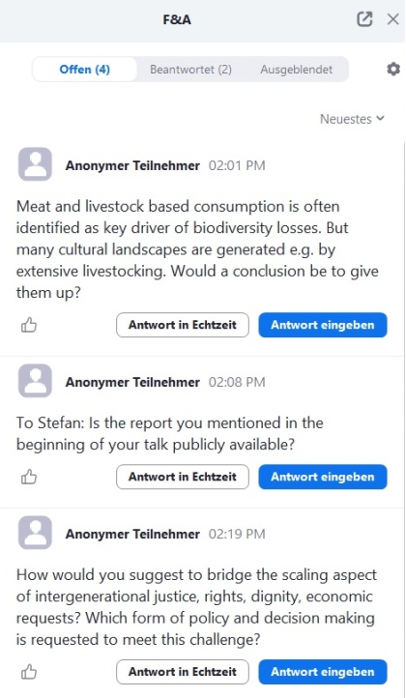Click Antwort eingeben for 02:19 PM question
Viewport: 406px width, 698px height.
tap(323, 672)
